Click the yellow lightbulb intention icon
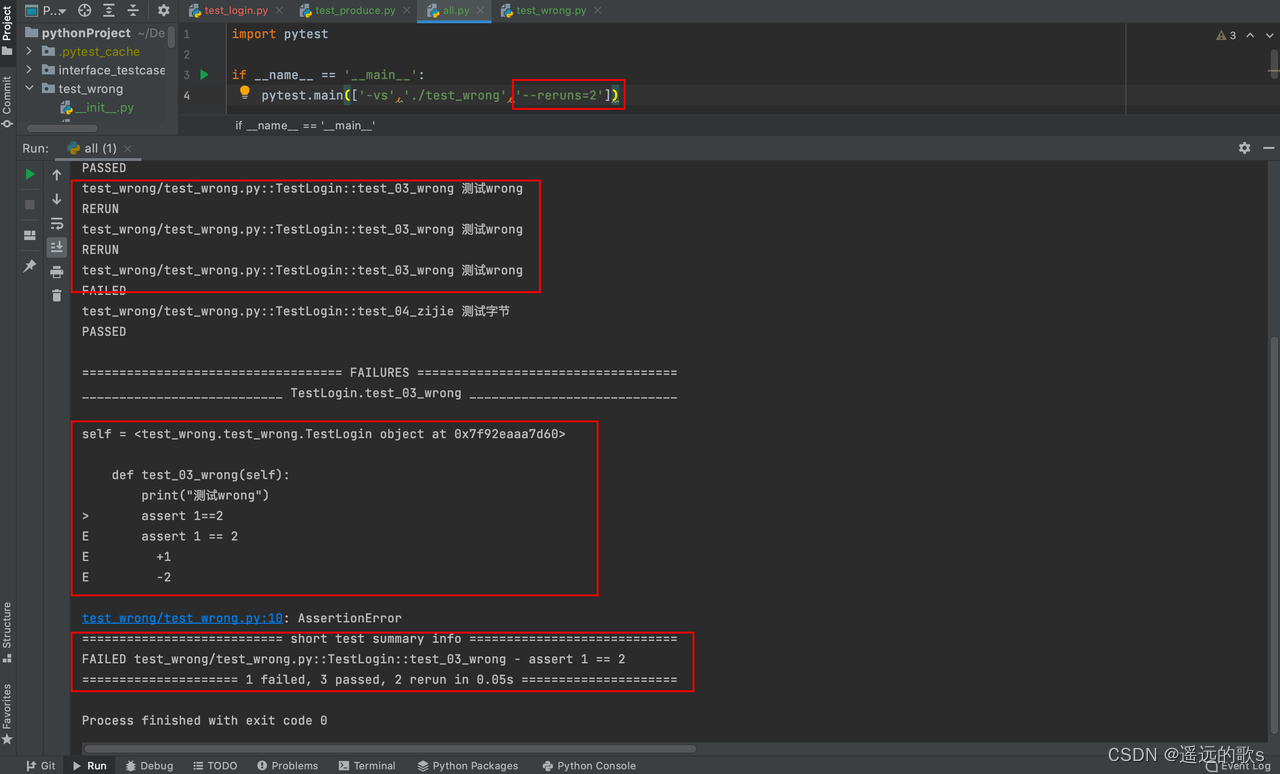Viewport: 1280px width, 774px height. pos(244,93)
